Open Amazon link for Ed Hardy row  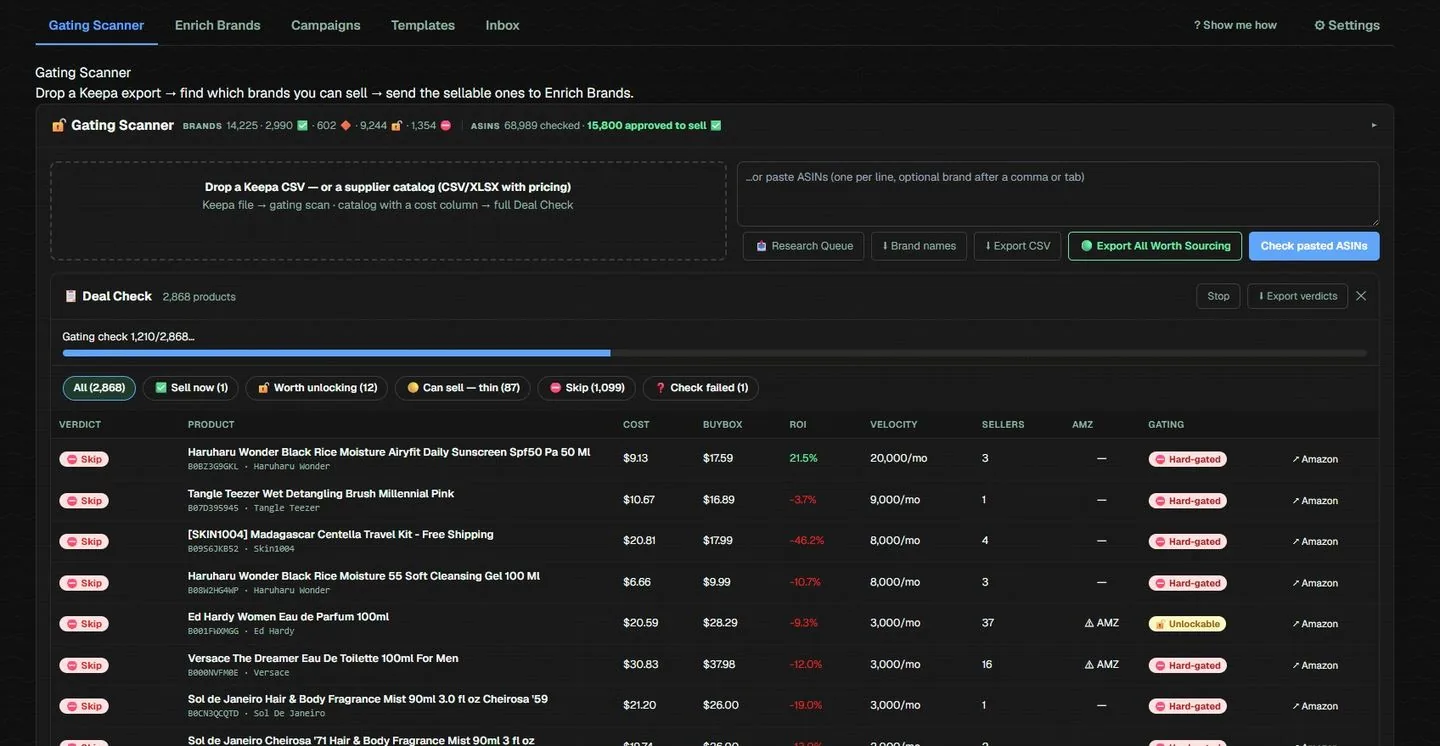pyautogui.click(x=1315, y=624)
